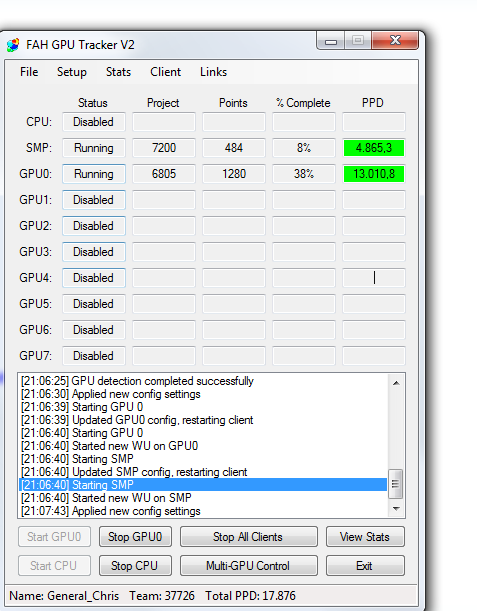Click the Name: General_Chris status text

pyautogui.click(x=64, y=596)
